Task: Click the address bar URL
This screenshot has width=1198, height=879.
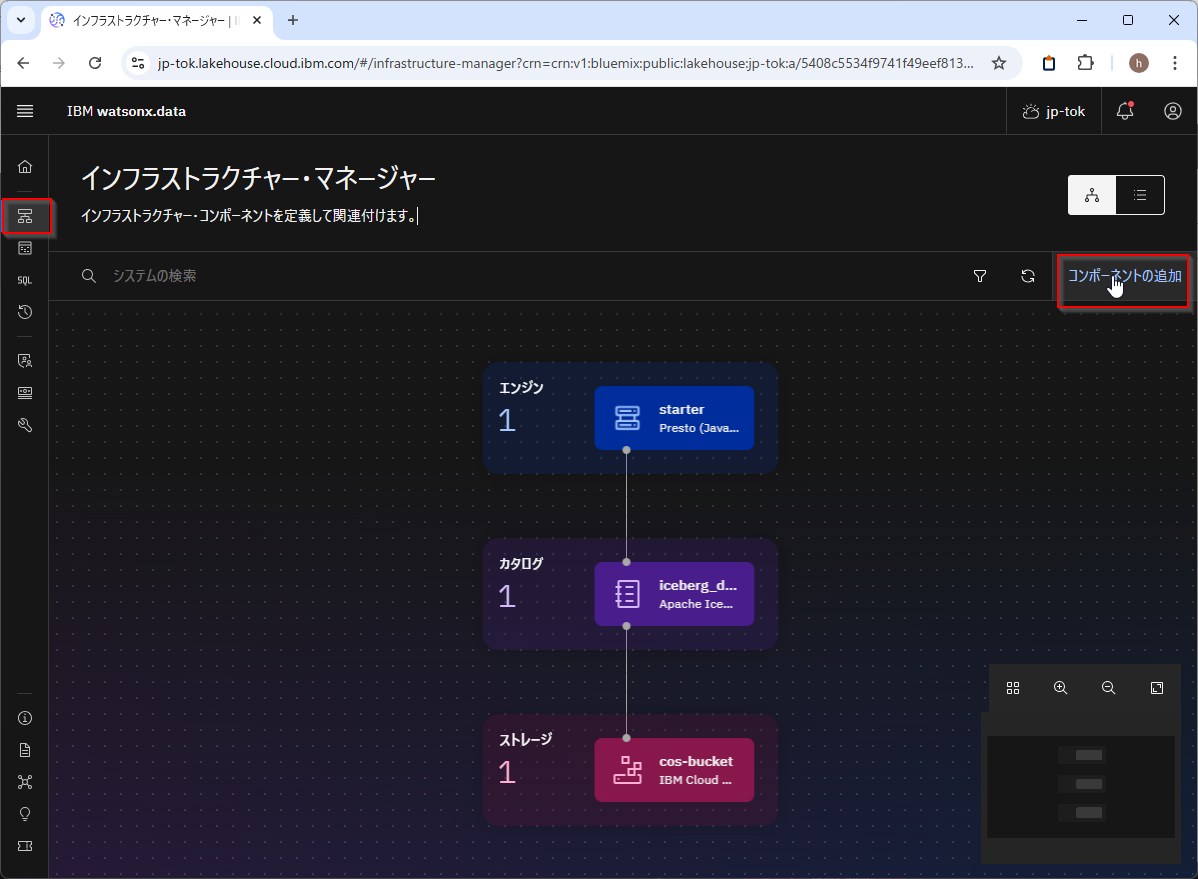Action: point(565,63)
